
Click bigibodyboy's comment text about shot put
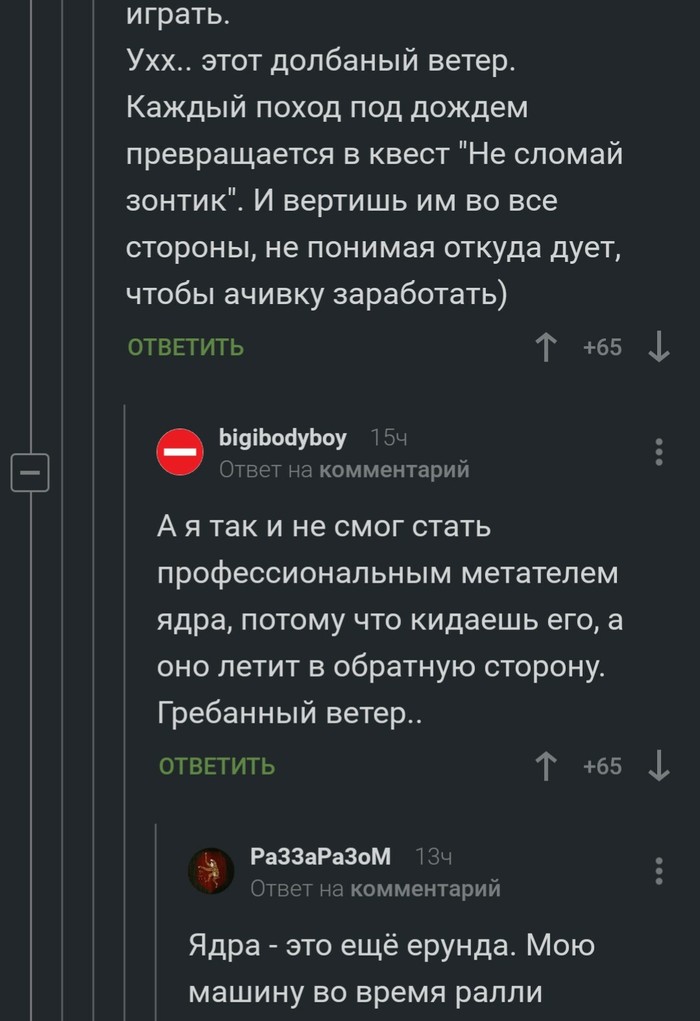pyautogui.click(x=390, y=620)
